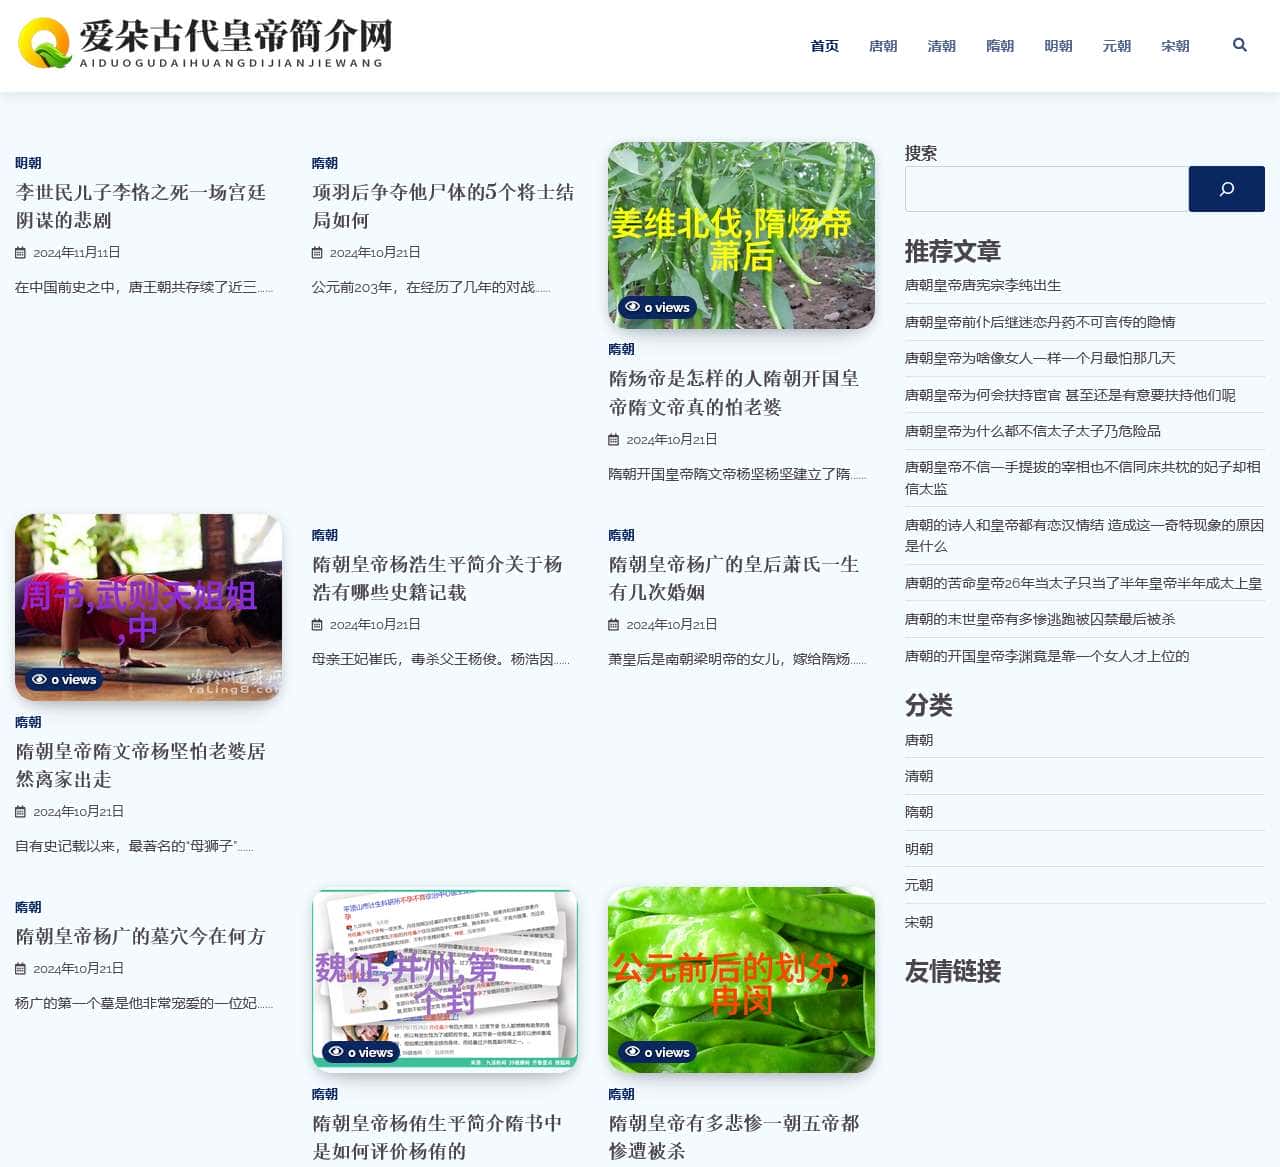Open the article 李世民儿子李恪之死一场宫廷阴谋的悲剧
Viewport: 1280px width, 1167px height.
[140, 206]
